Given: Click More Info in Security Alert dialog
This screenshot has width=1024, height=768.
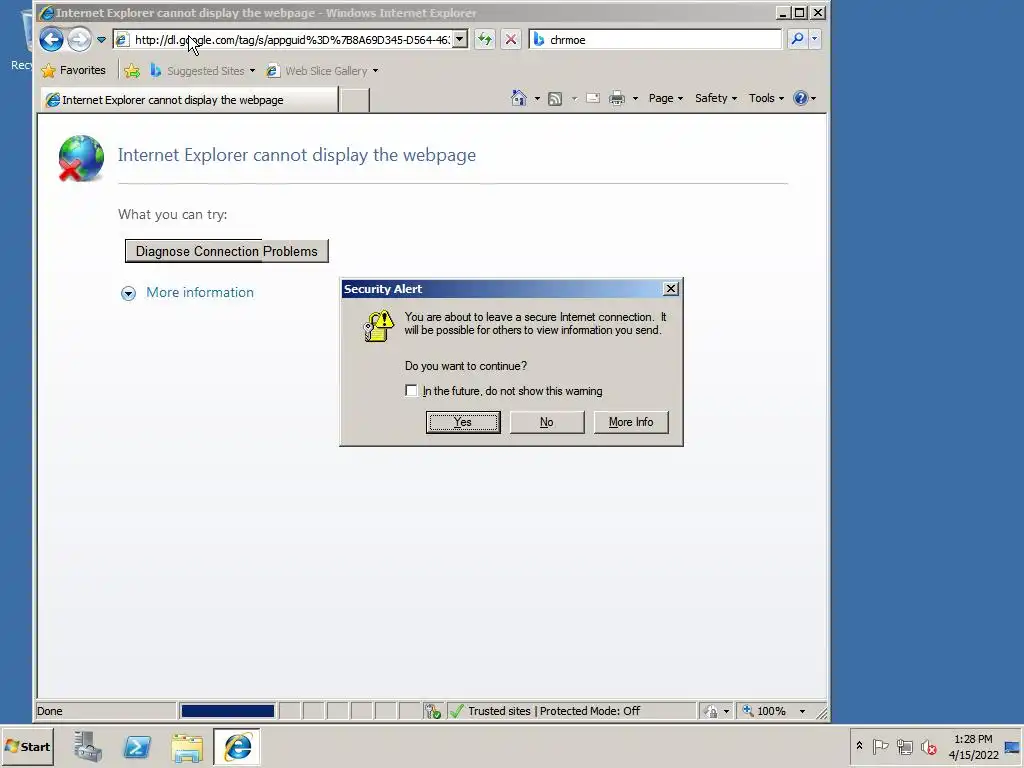Looking at the screenshot, I should (631, 422).
